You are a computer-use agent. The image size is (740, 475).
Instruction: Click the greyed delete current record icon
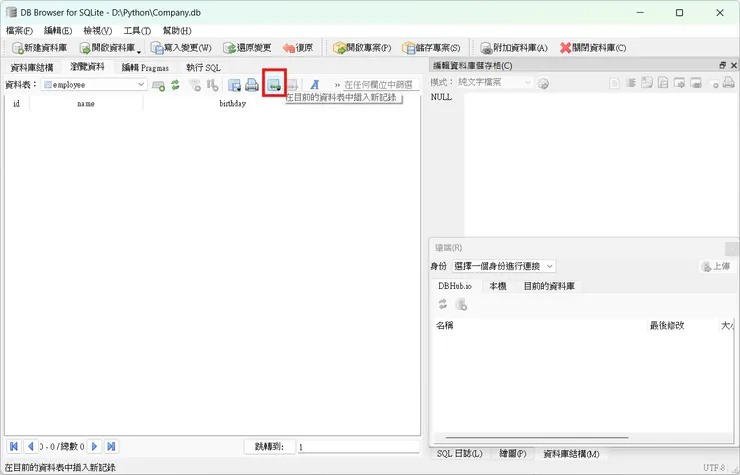tap(293, 85)
